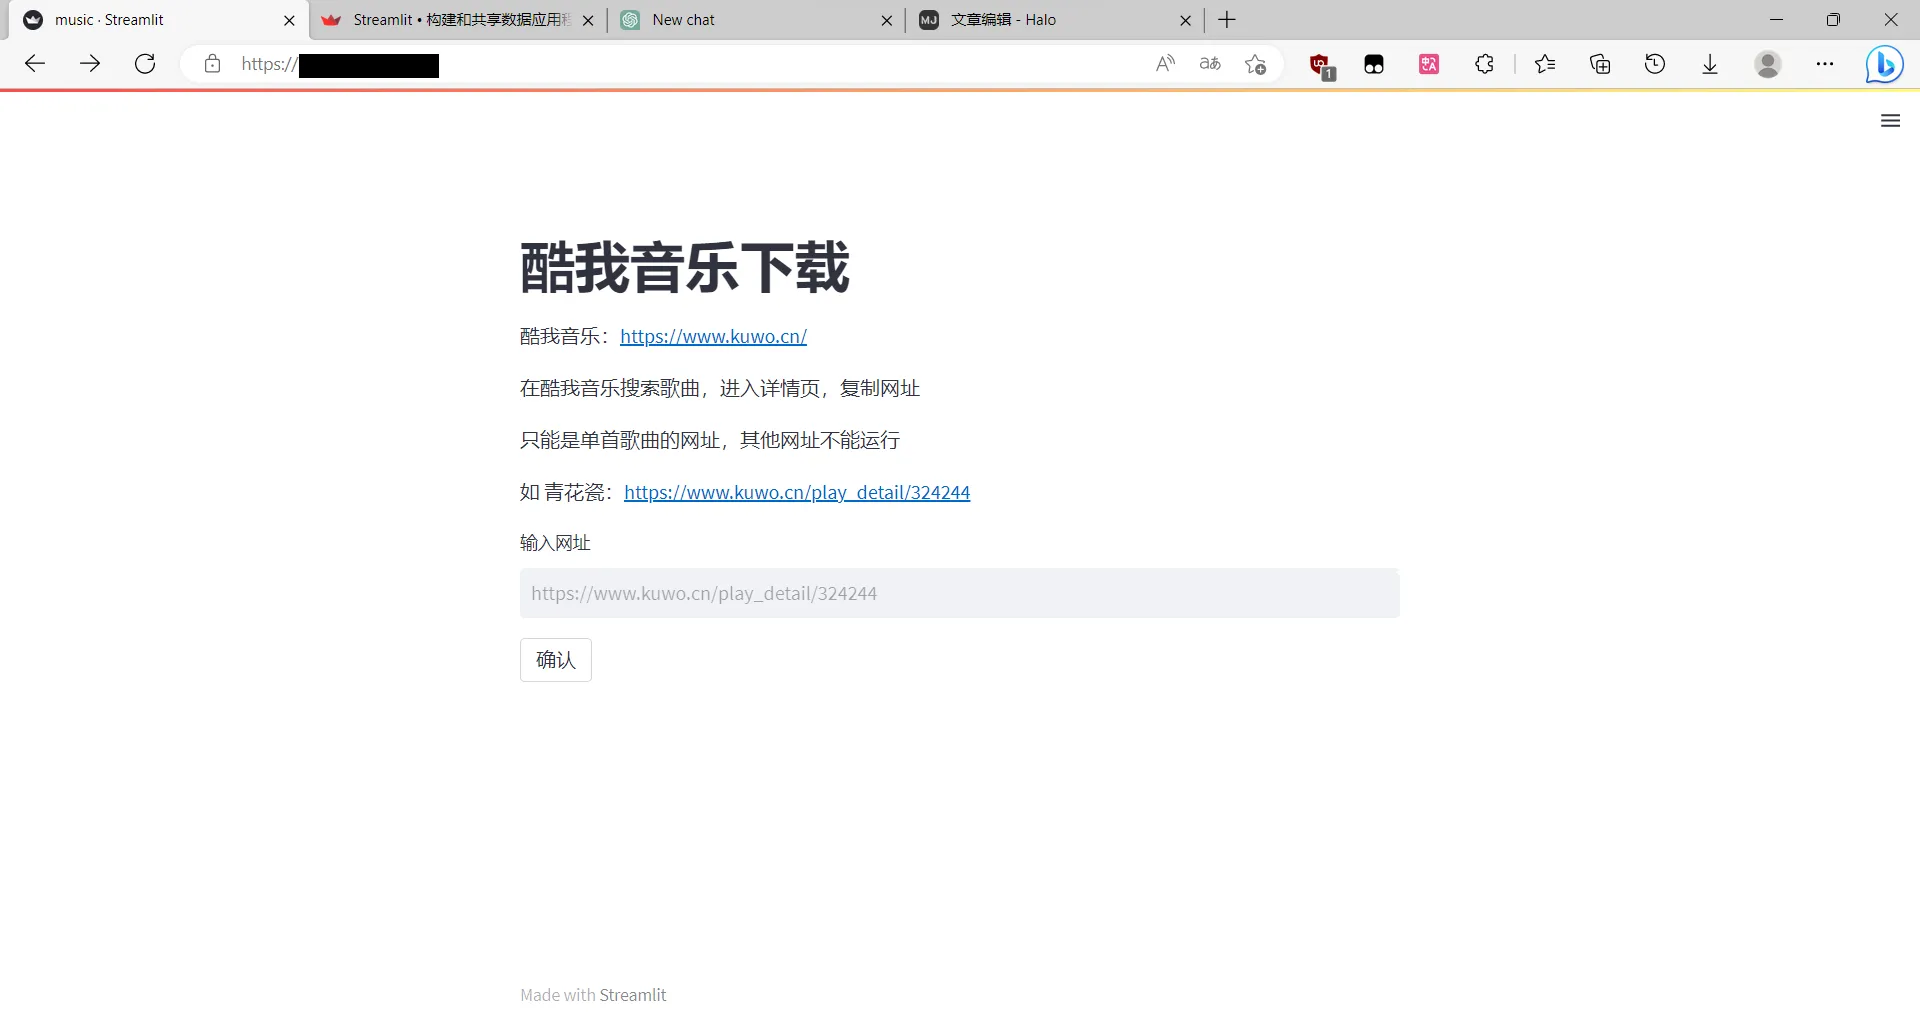Open the Streamlit footer link
Image resolution: width=1920 pixels, height=1018 pixels.
(x=633, y=995)
